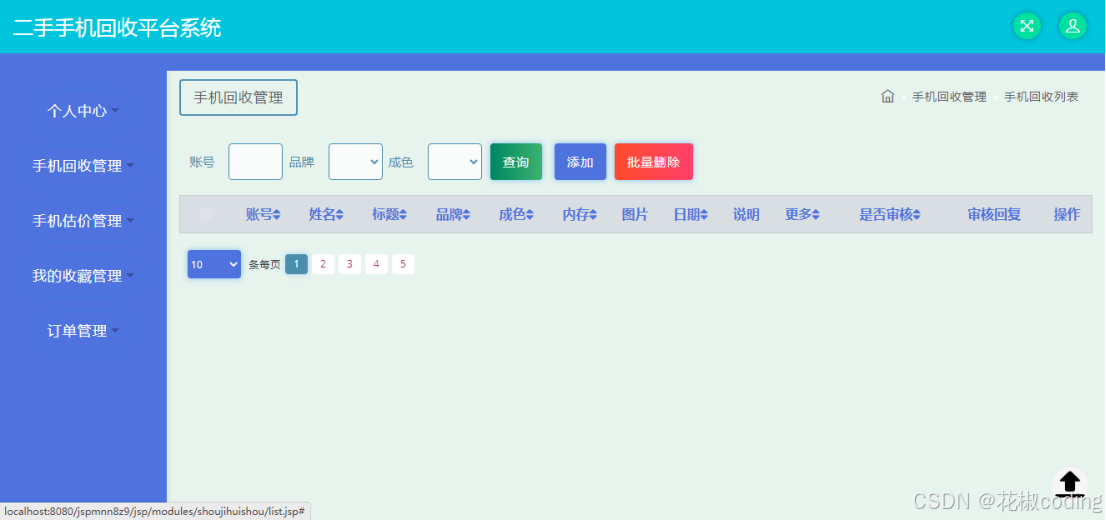
Task: Sort table by 品牌 column header
Action: tap(453, 214)
